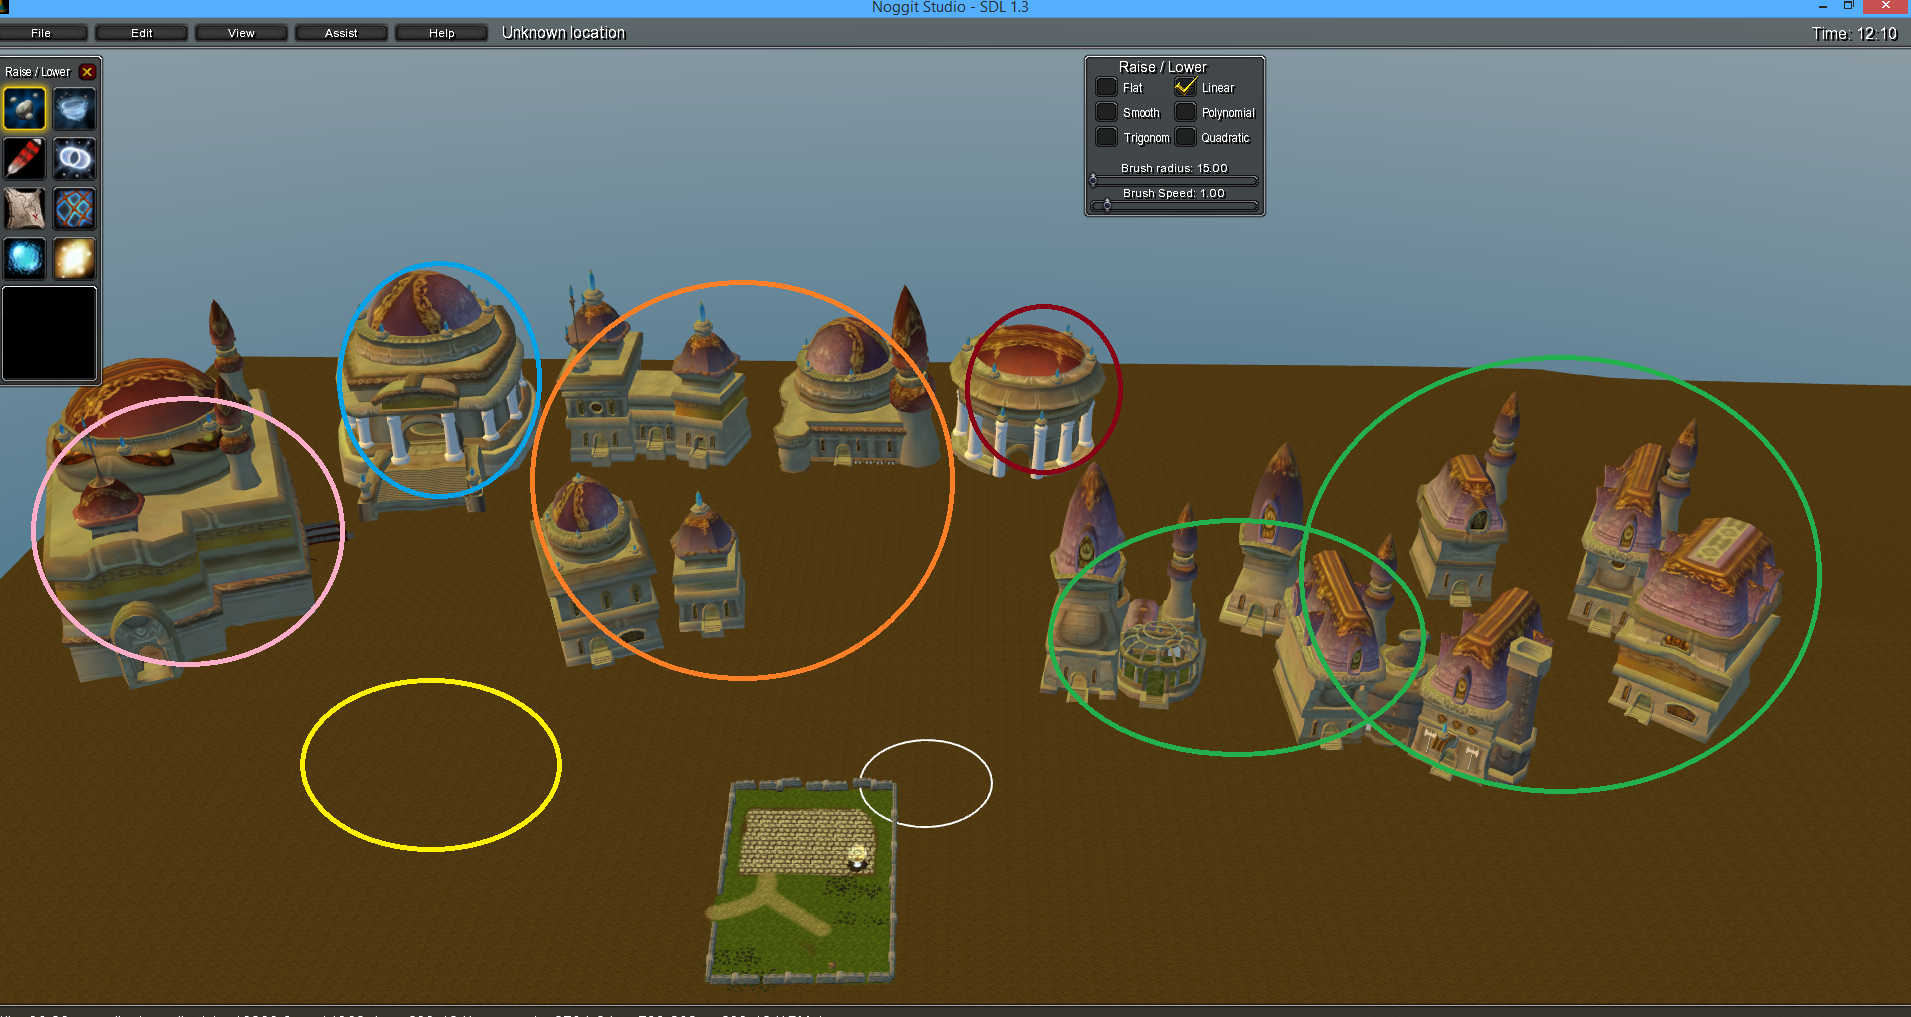1911x1017 pixels.
Task: Click the Noggit Studio - SDL 1.3 title
Action: click(x=950, y=8)
